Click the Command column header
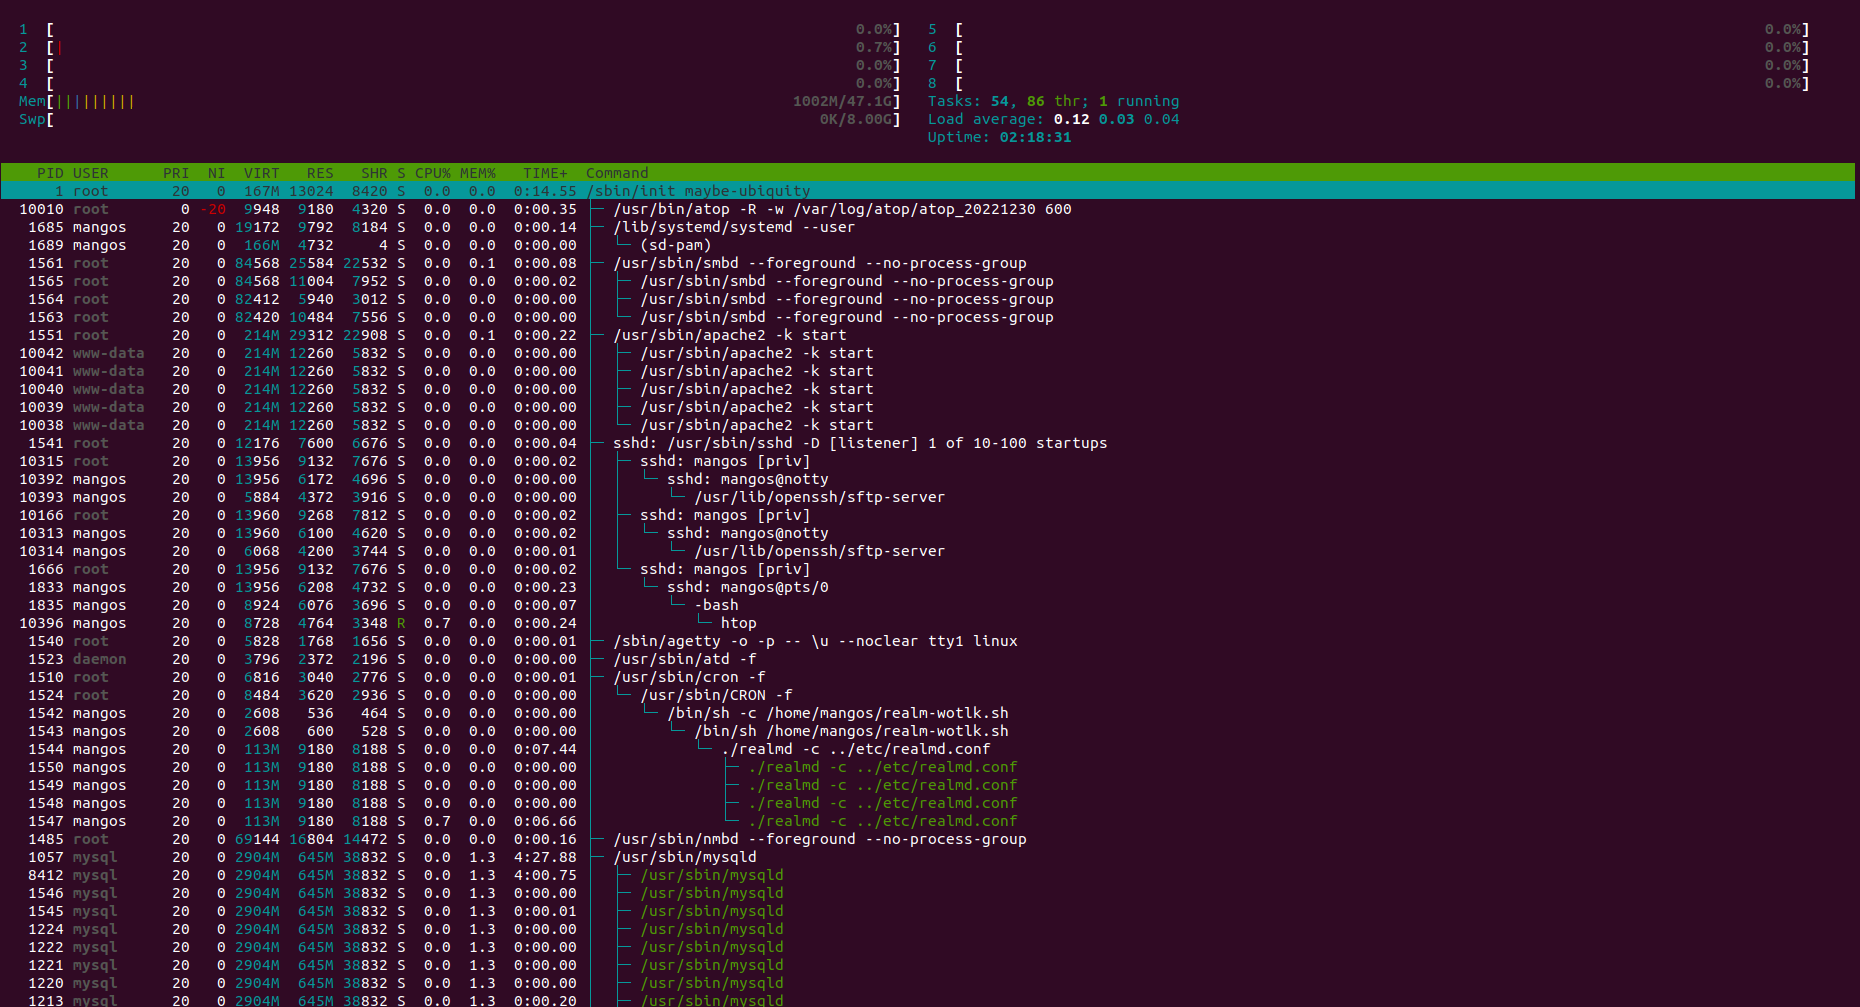This screenshot has width=1860, height=1007. tap(617, 173)
